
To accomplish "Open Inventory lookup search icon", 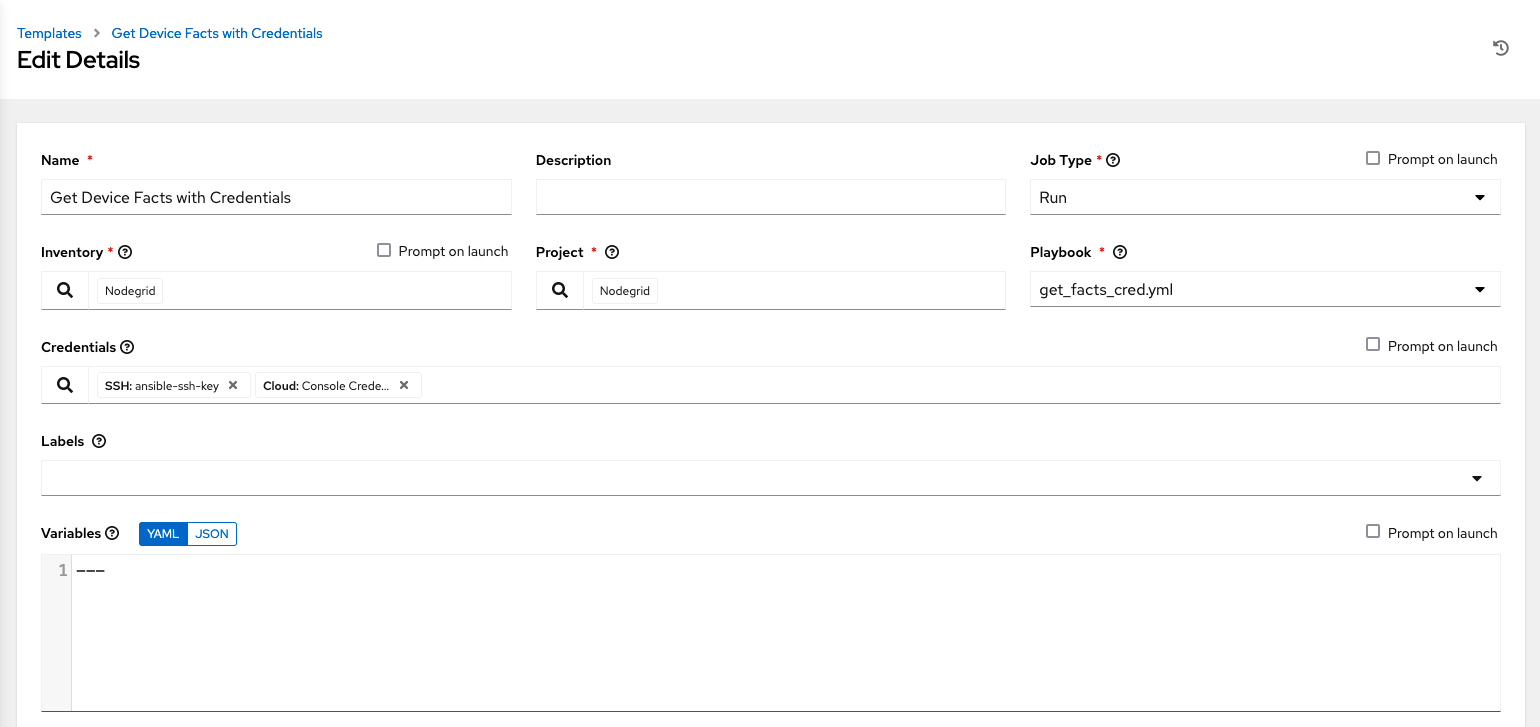I will [65, 290].
